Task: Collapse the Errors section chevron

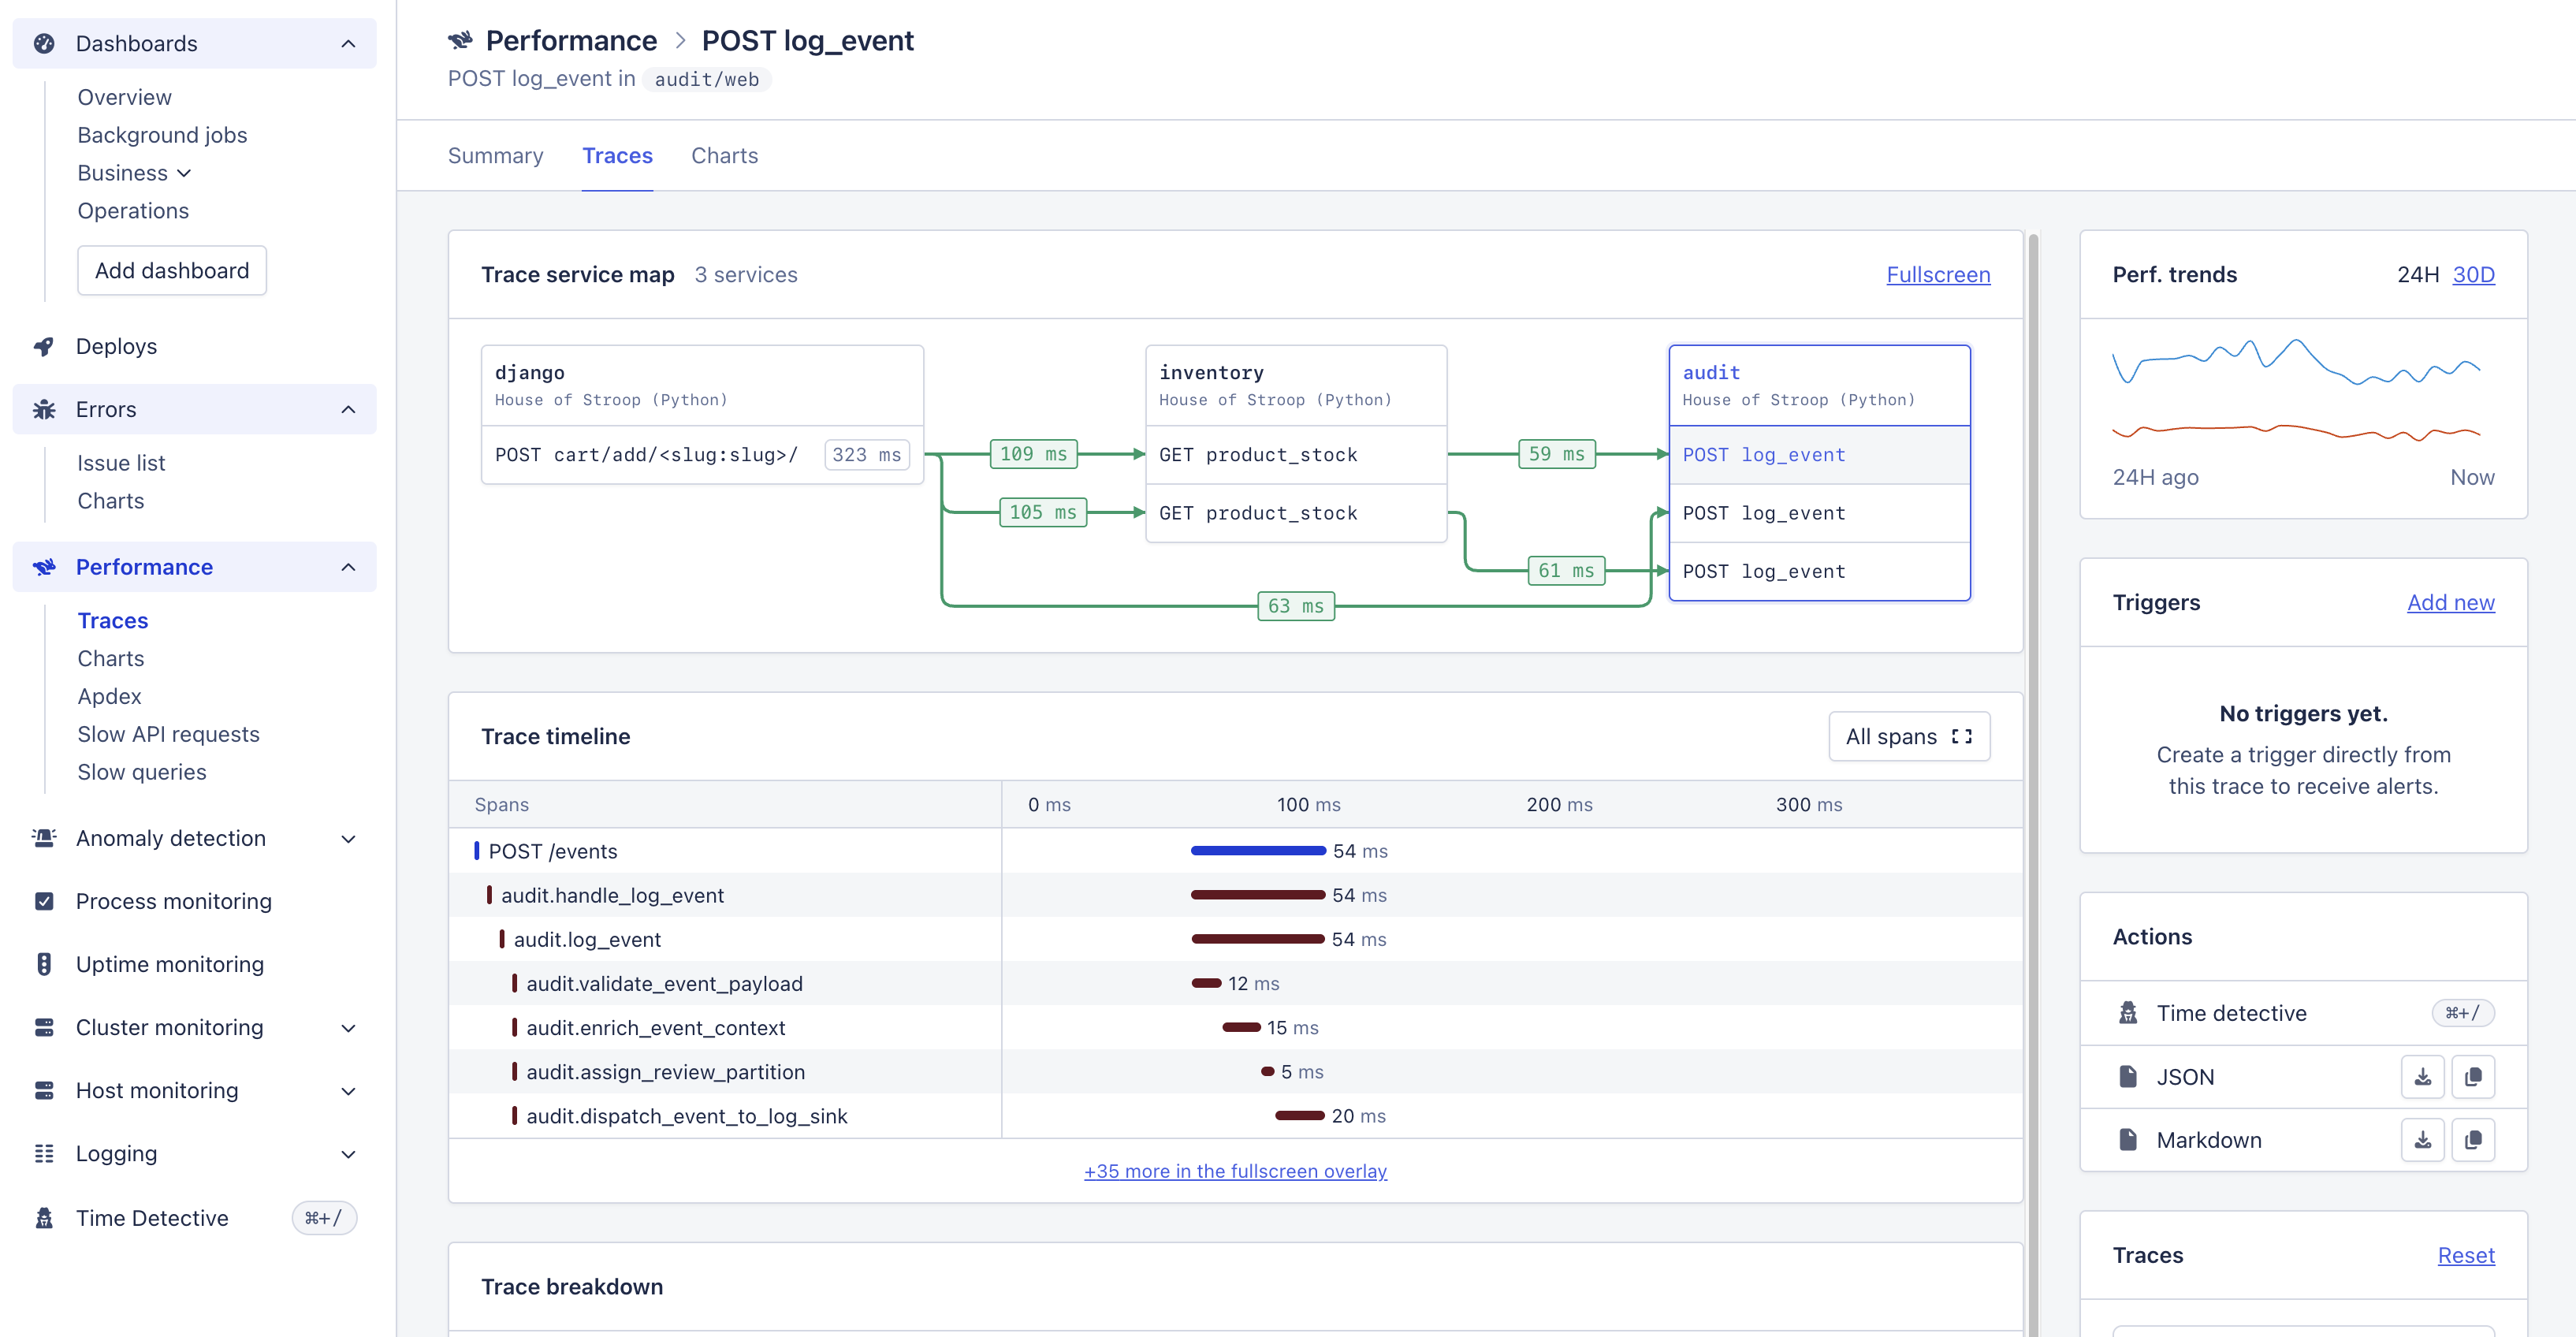Action: click(348, 409)
